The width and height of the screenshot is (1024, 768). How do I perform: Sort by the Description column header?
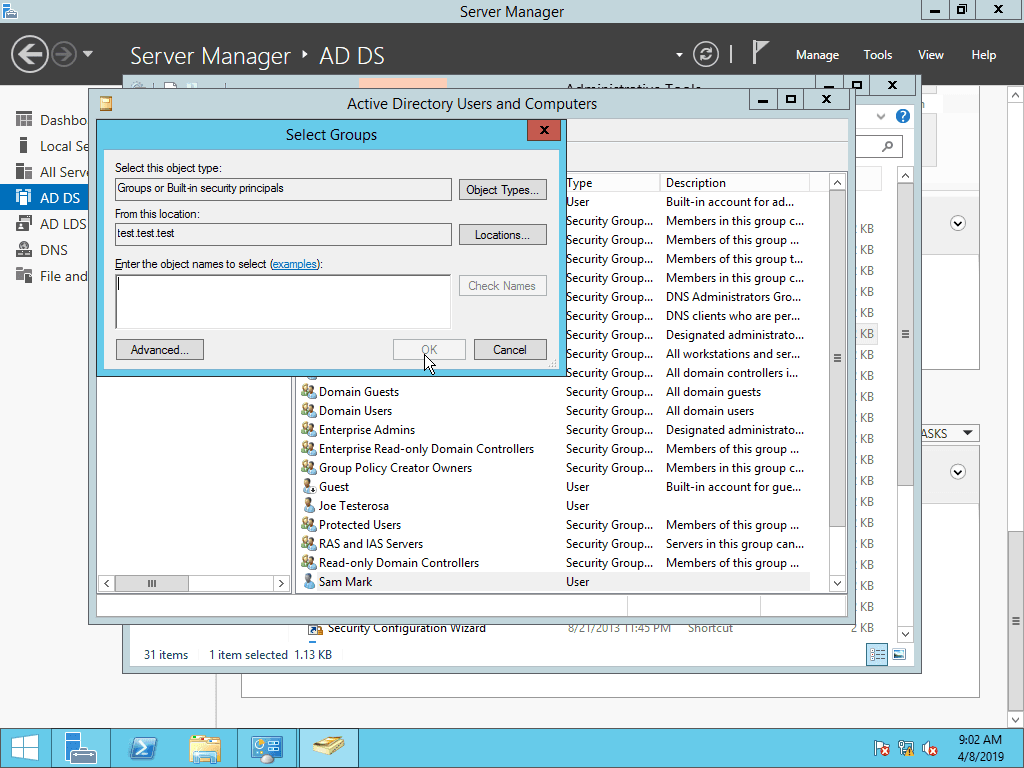(x=735, y=183)
